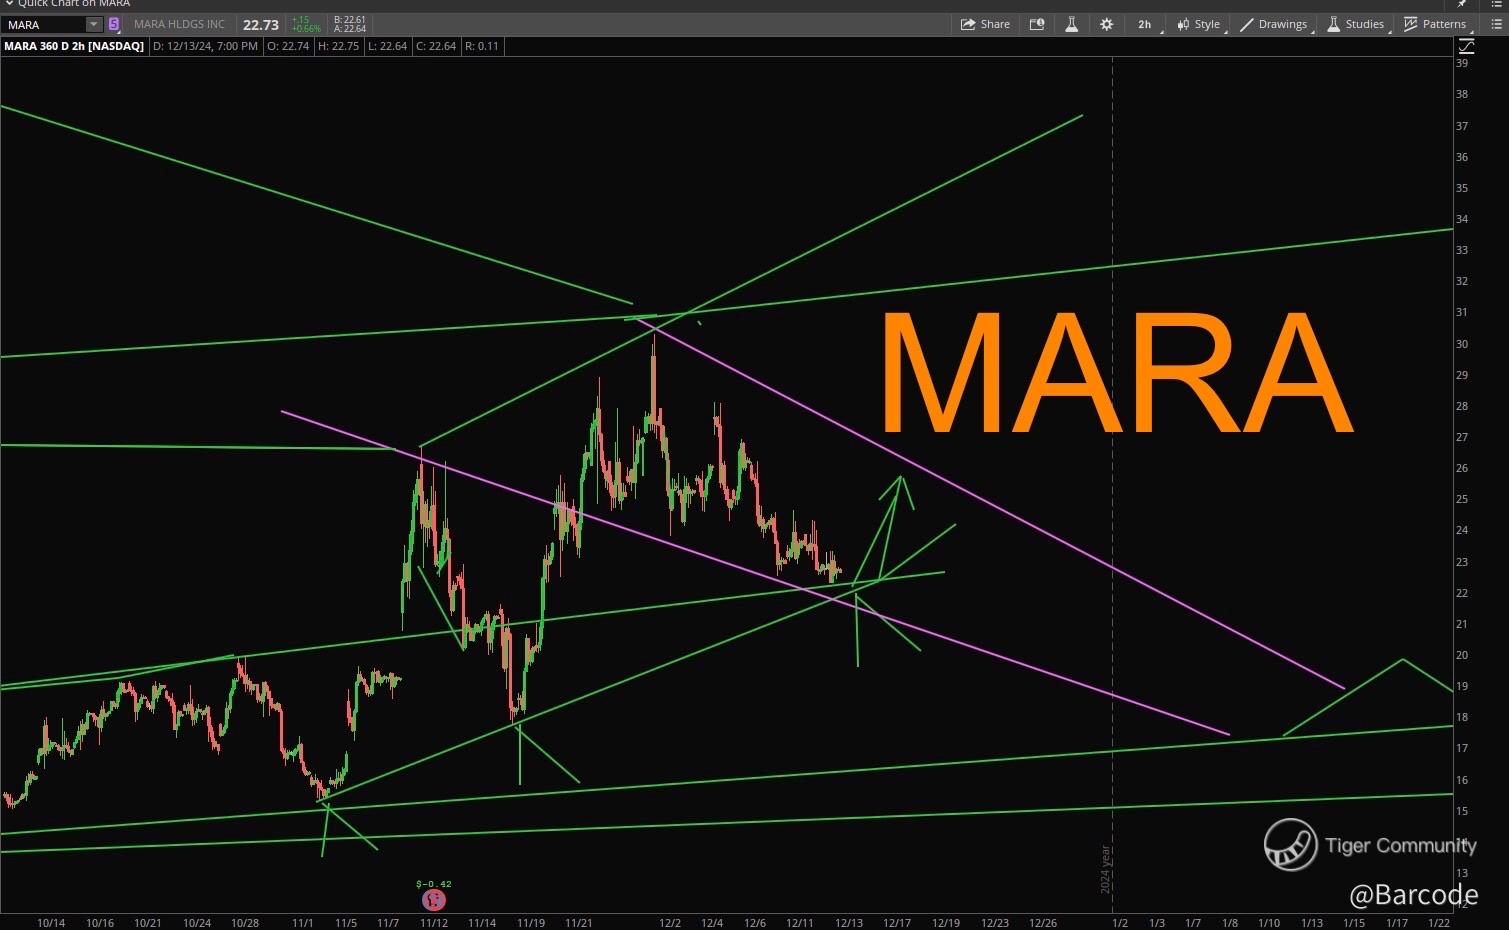This screenshot has height=930, width=1509.
Task: Click the 12/26 date on time axis
Action: coord(1043,923)
